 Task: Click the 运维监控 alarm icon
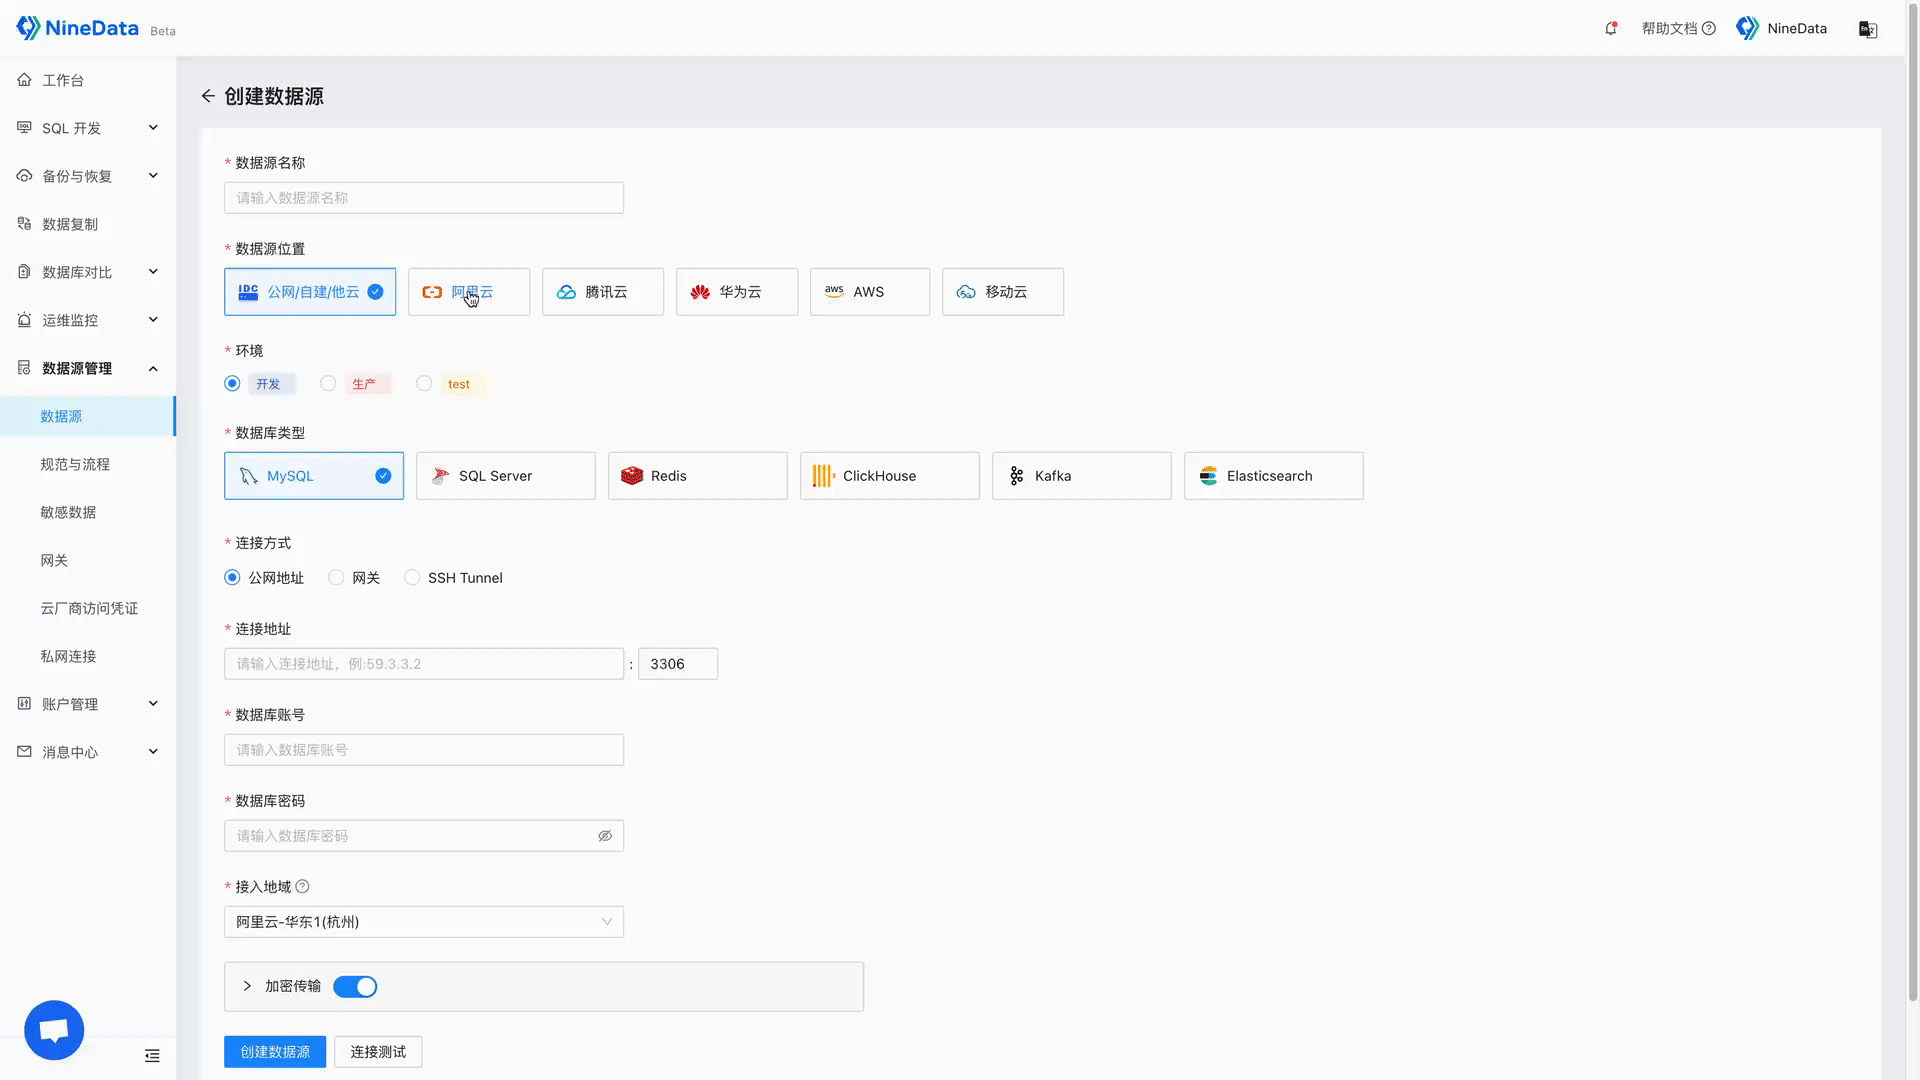(24, 319)
